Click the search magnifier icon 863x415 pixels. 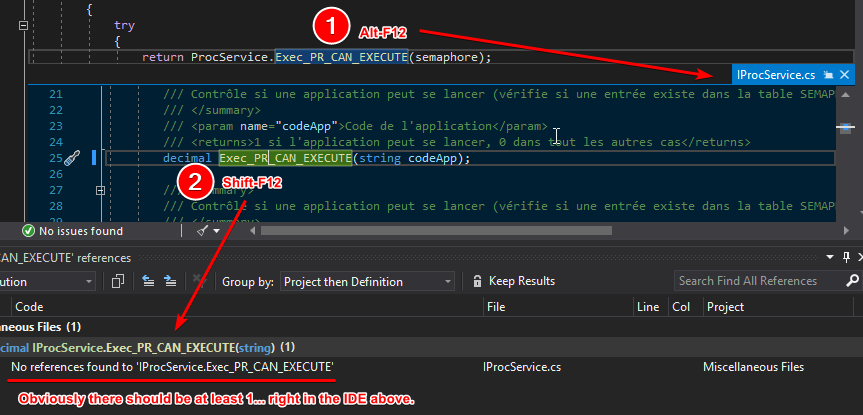tap(851, 281)
